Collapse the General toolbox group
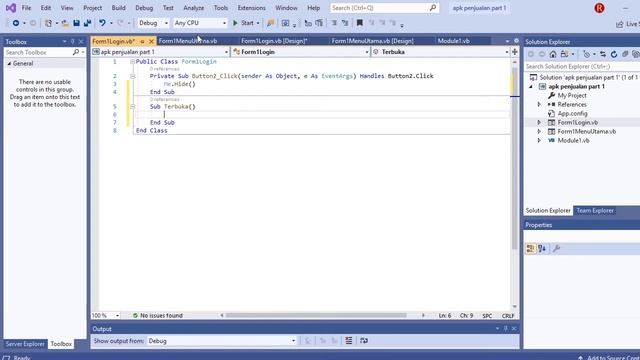The height and width of the screenshot is (360, 640). pos(9,64)
